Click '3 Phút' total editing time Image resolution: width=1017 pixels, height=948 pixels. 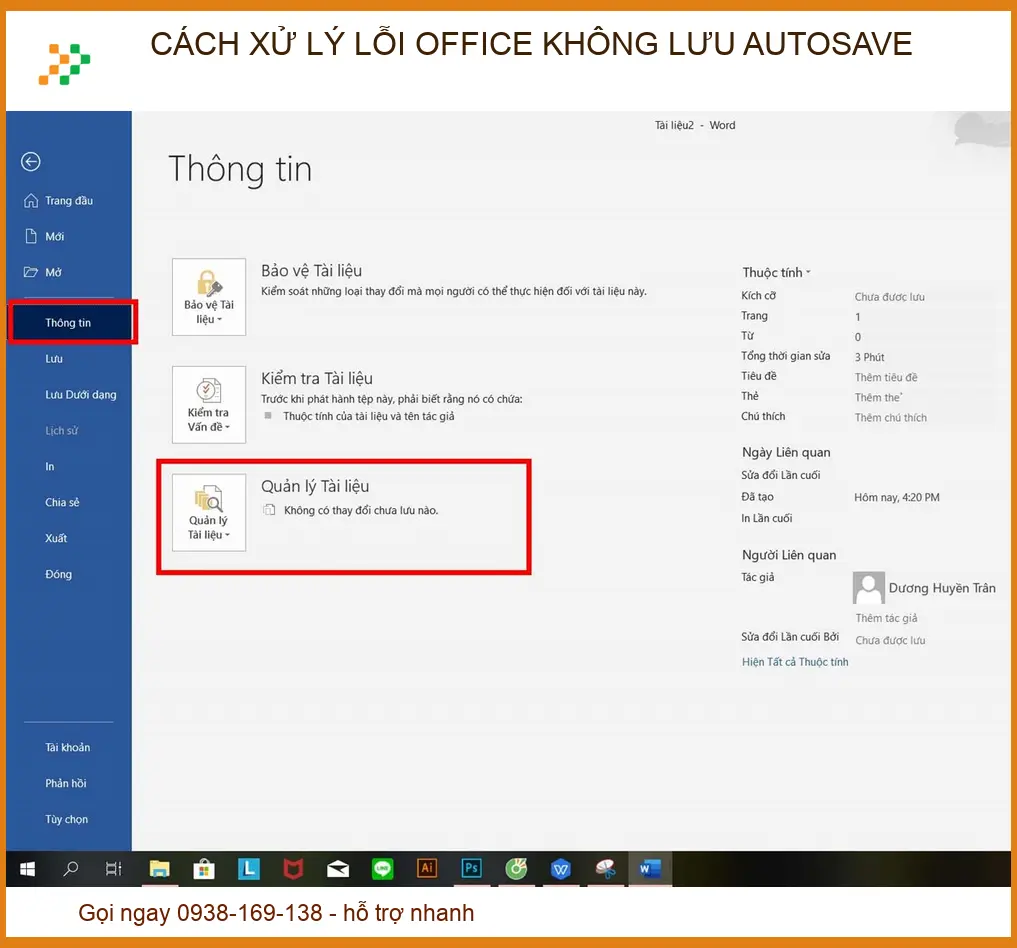pos(870,357)
